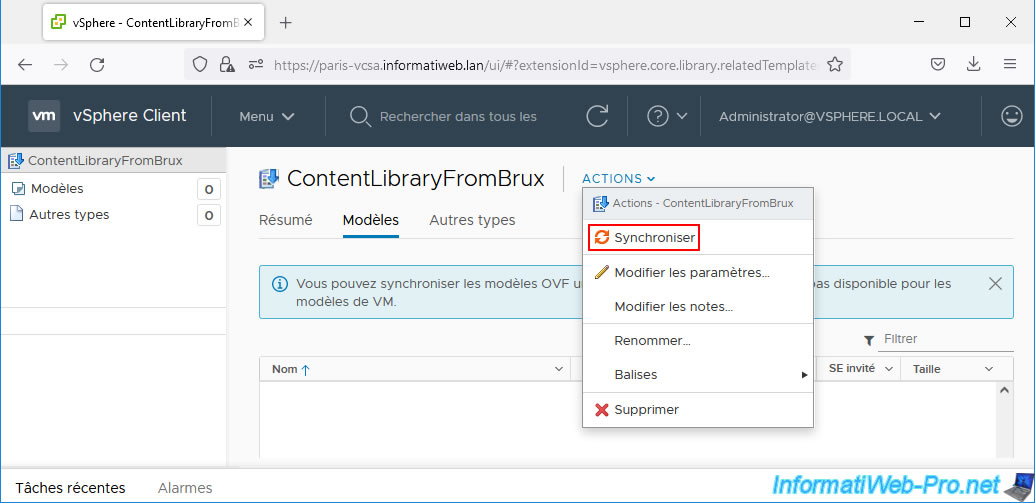Screen dimensions: 1035x503
Task: Bookmark page with the star icon
Action: pyautogui.click(x=834, y=65)
